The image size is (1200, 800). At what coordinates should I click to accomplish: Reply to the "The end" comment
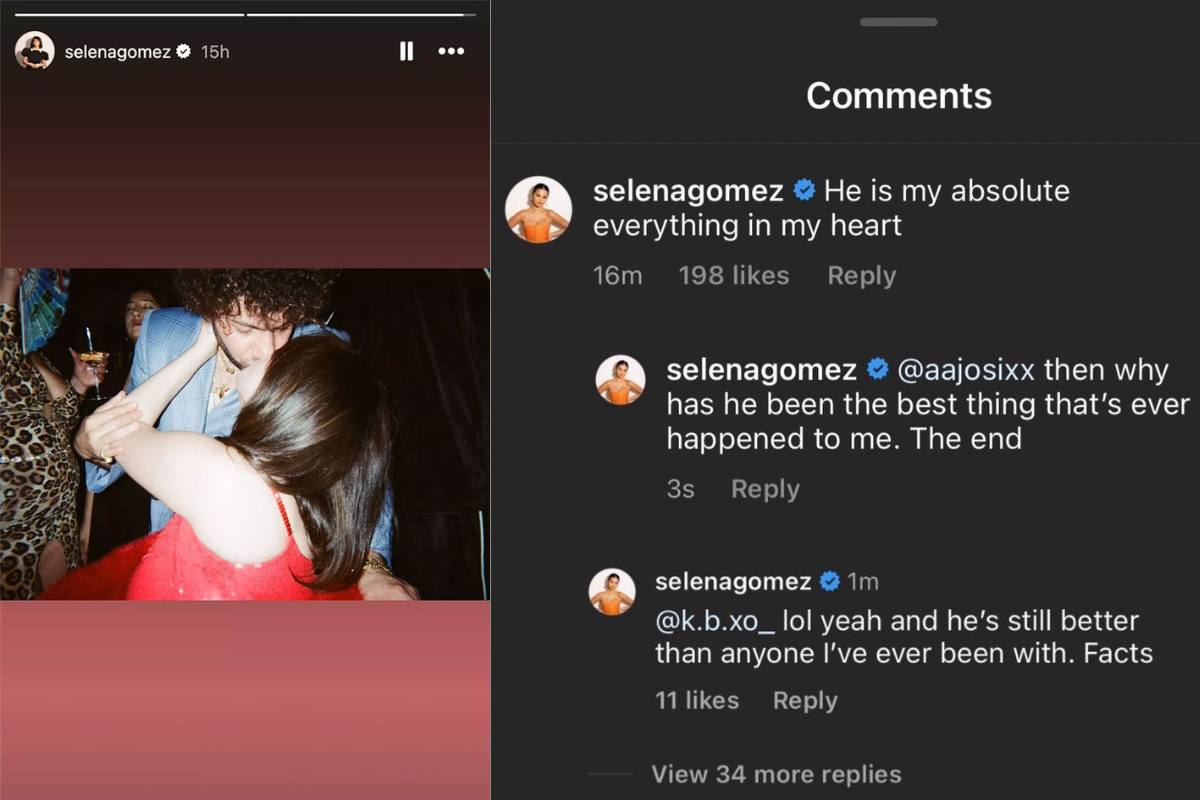(765, 489)
